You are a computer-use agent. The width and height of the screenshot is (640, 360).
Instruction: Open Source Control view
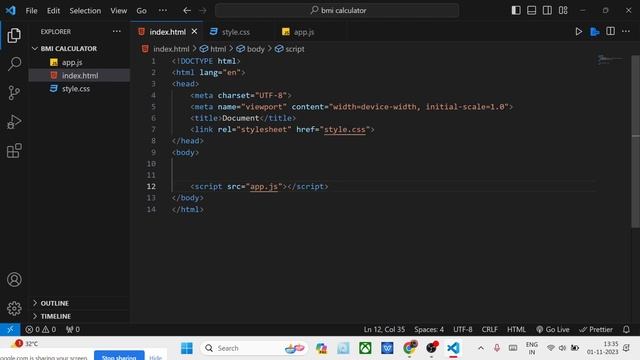click(14, 93)
